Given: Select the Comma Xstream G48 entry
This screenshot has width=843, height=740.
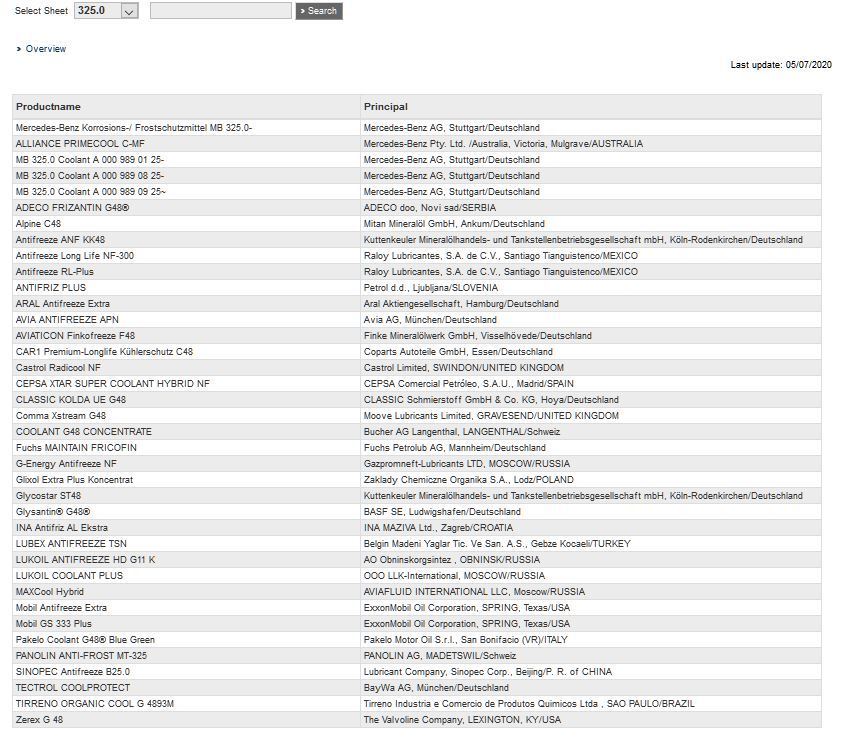Looking at the screenshot, I should click(60, 416).
